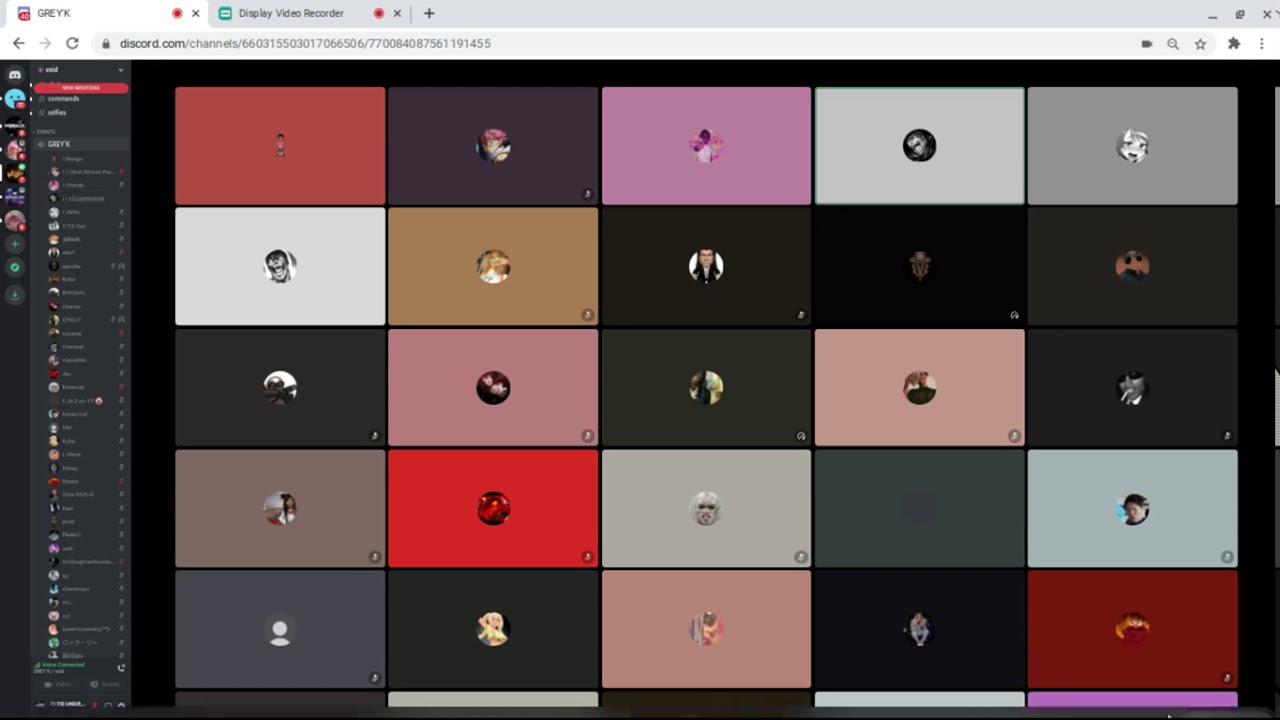Focus the dark red tile with orange avatar
Image resolution: width=1280 pixels, height=720 pixels.
click(x=1132, y=629)
